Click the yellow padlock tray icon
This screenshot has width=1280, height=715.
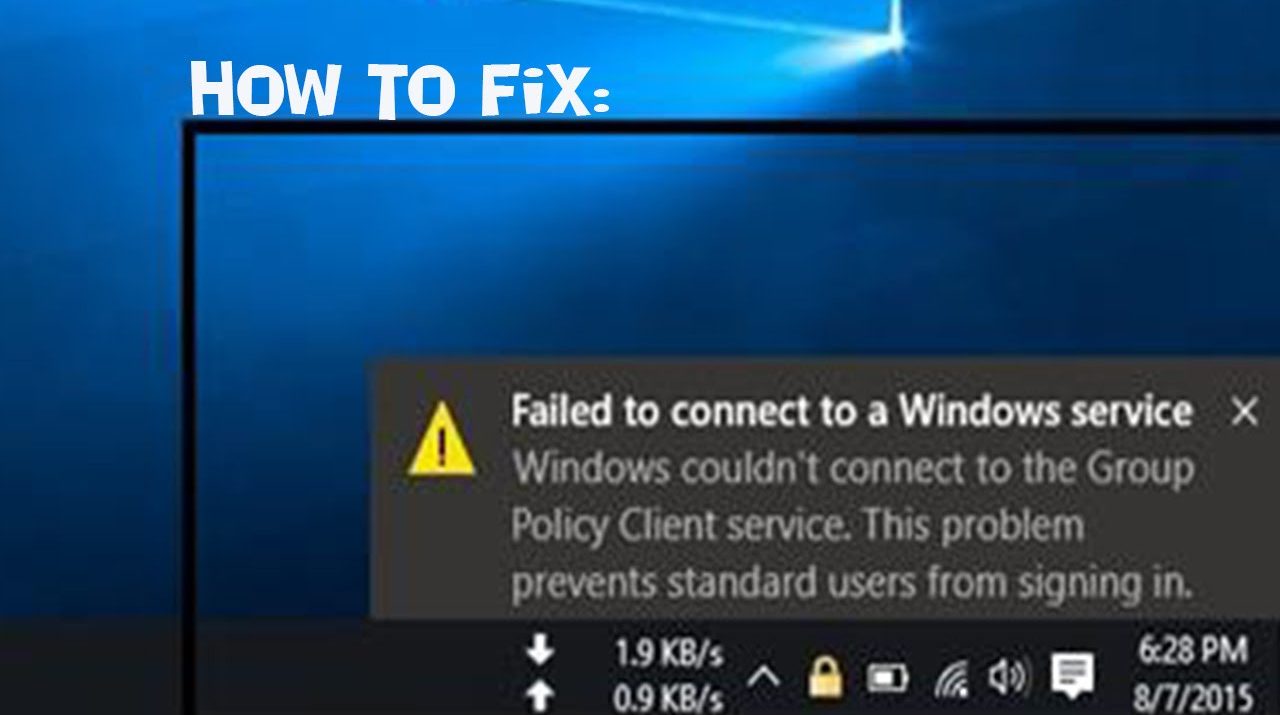825,676
